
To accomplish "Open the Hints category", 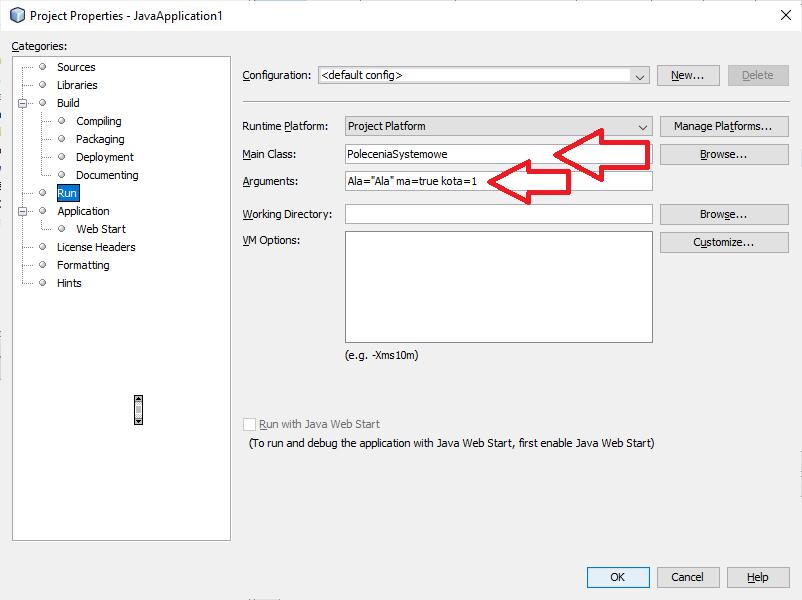I will [x=69, y=283].
